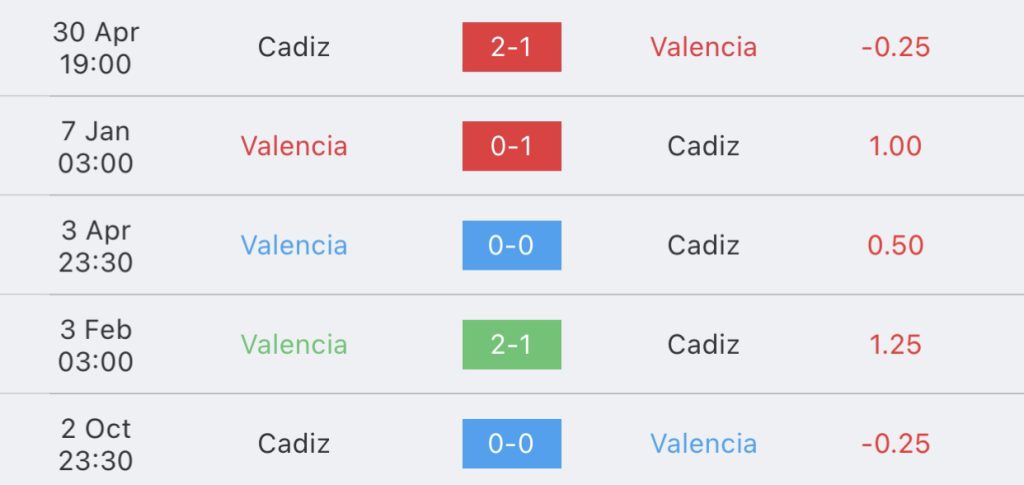Click the blue 0-0 score on 2 Oct
The width and height of the screenshot is (1024, 485).
(511, 444)
